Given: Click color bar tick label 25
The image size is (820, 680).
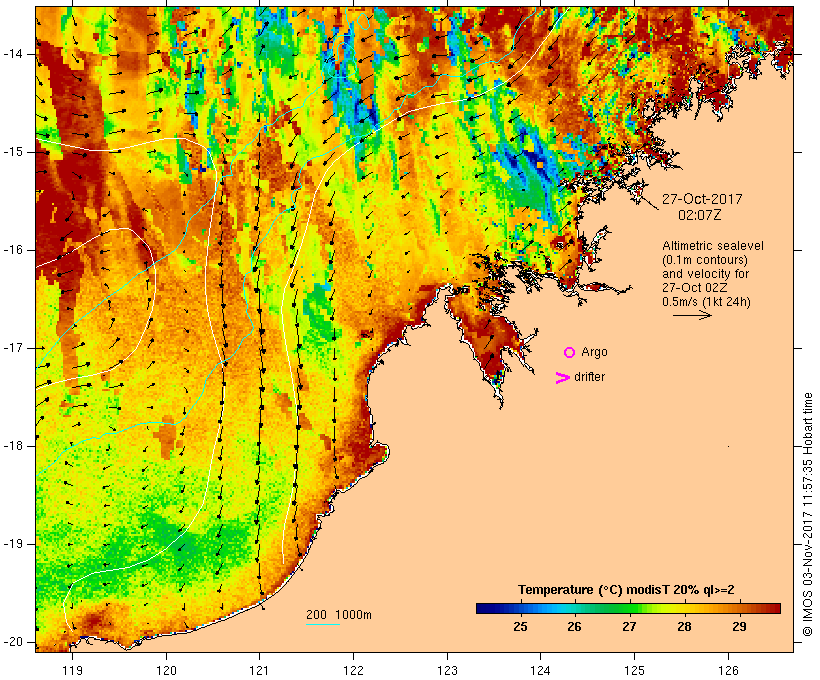Looking at the screenshot, I should (x=520, y=627).
